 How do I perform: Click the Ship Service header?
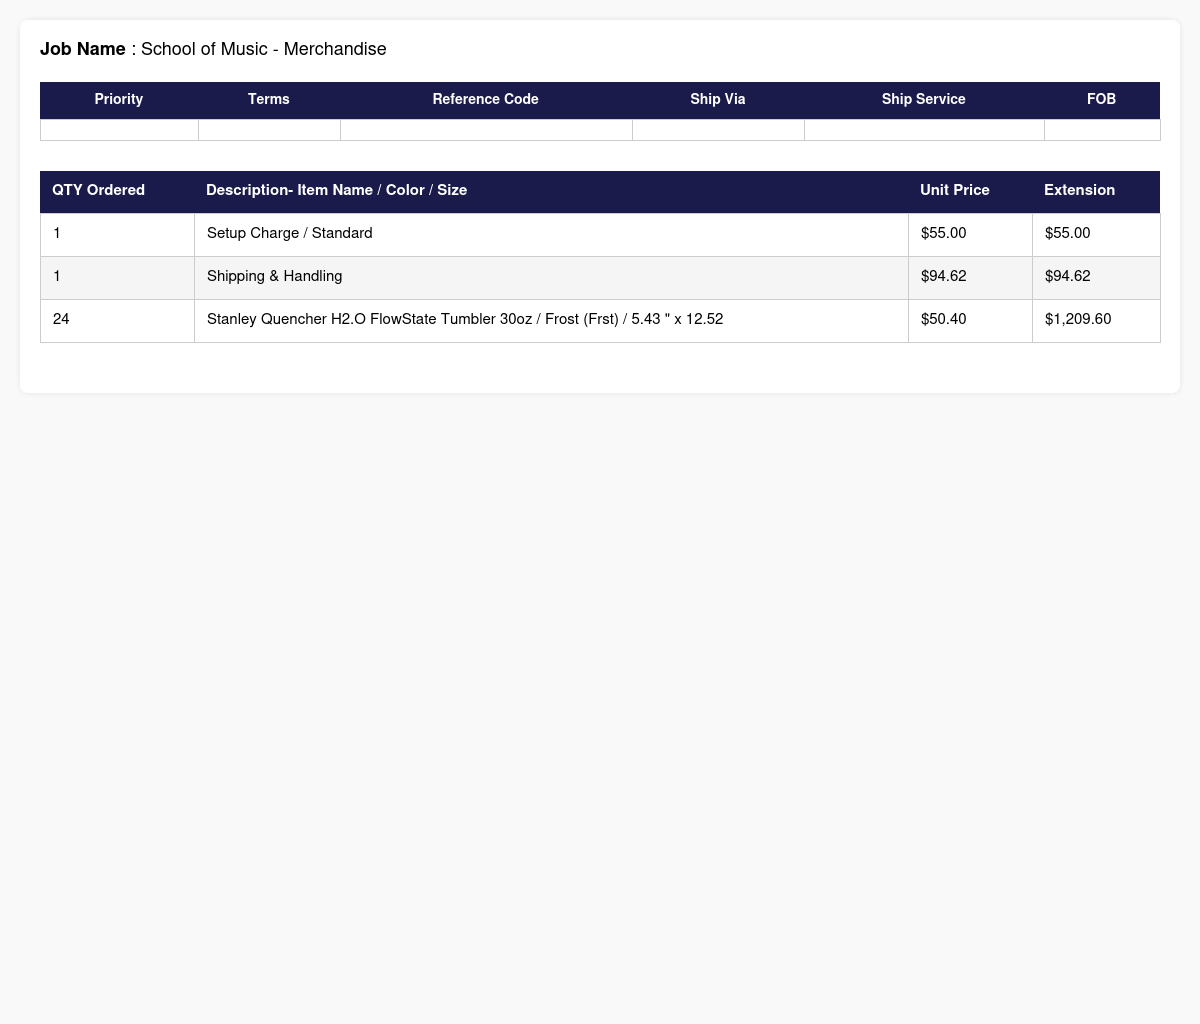pos(924,100)
